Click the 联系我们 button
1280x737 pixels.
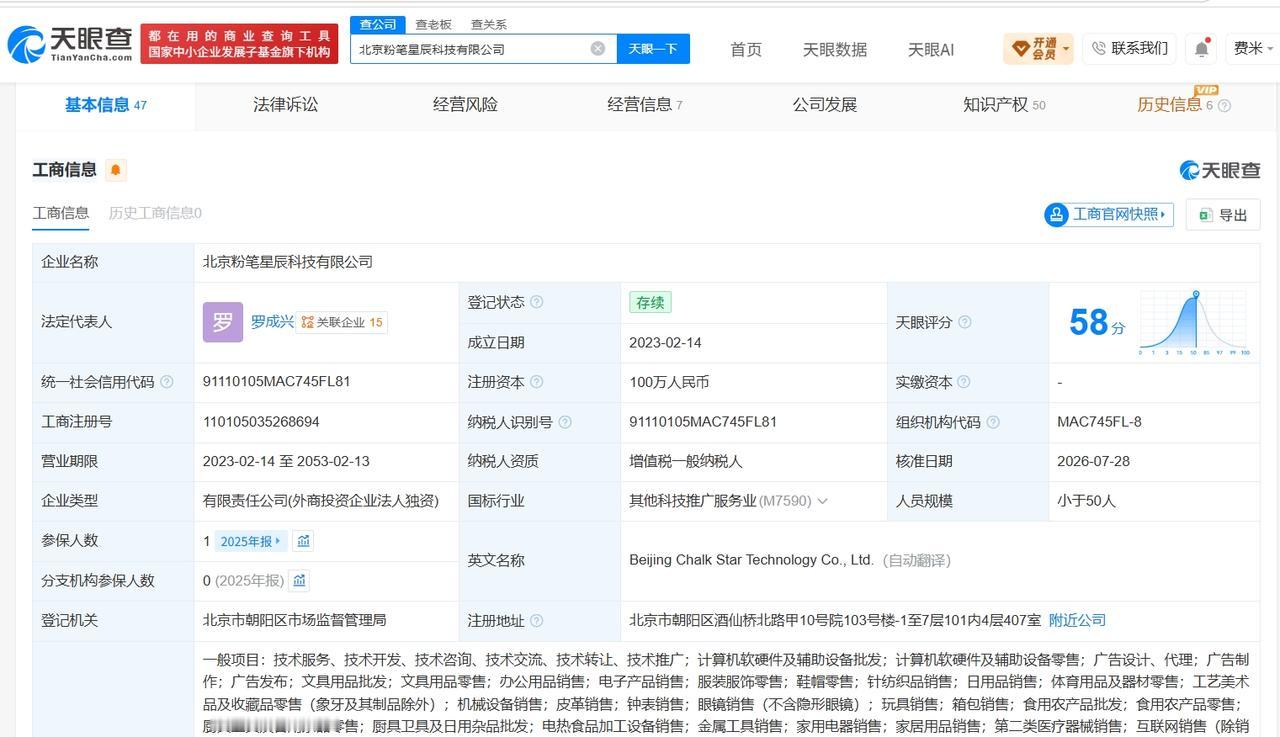[x=1129, y=48]
